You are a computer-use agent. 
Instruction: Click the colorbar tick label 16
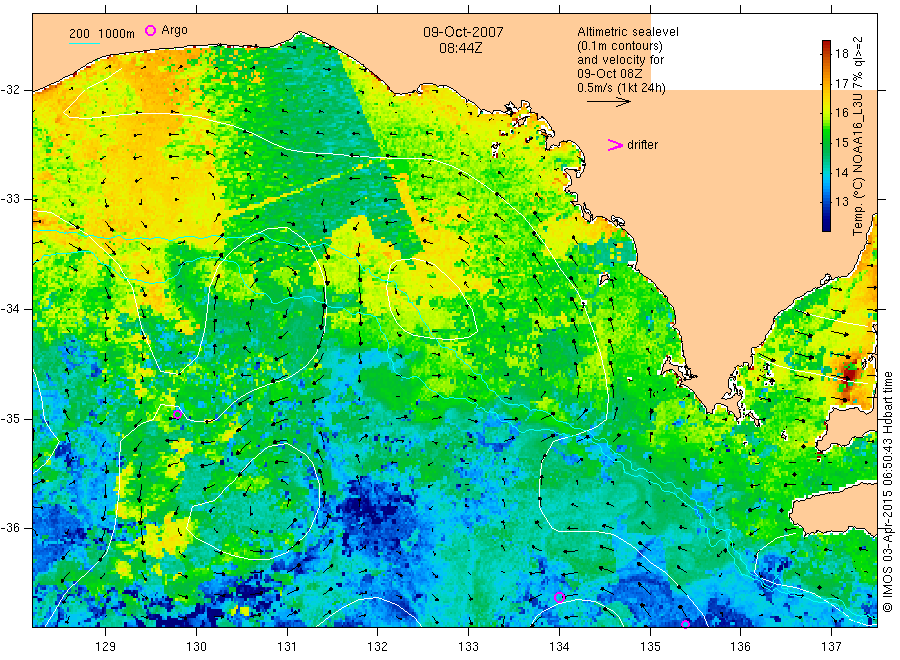(x=841, y=112)
